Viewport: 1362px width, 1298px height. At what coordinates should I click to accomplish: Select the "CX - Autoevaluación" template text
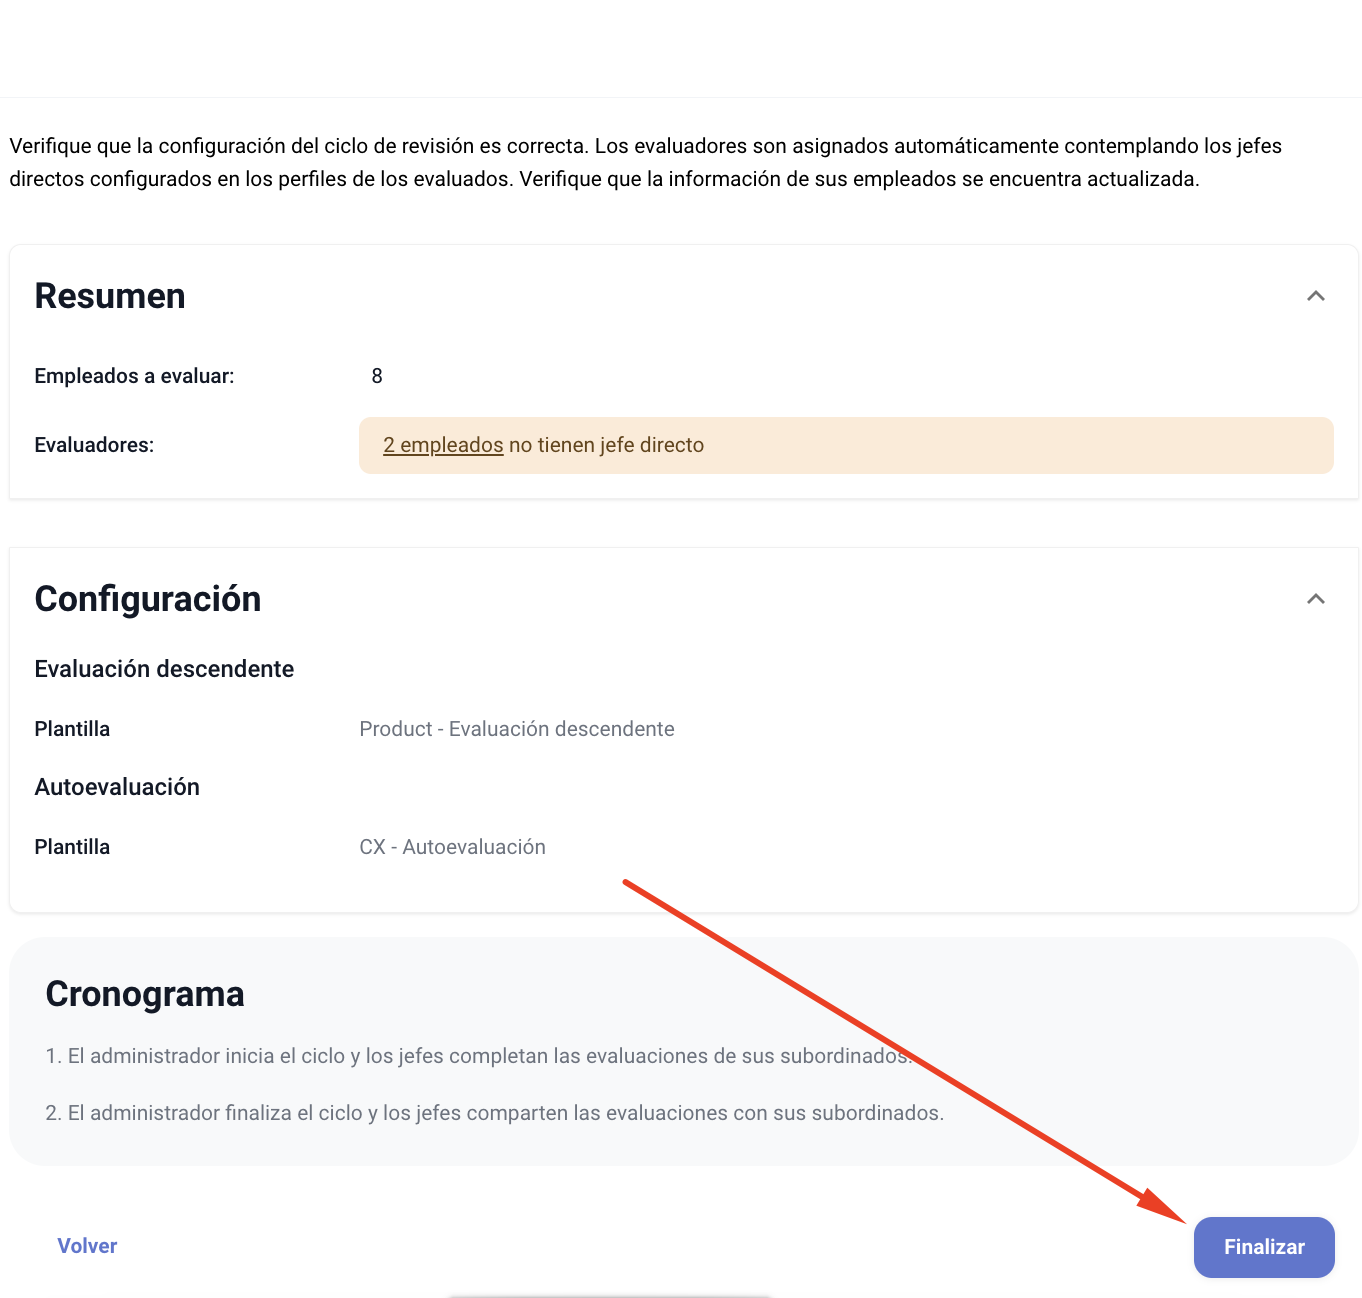(x=452, y=847)
